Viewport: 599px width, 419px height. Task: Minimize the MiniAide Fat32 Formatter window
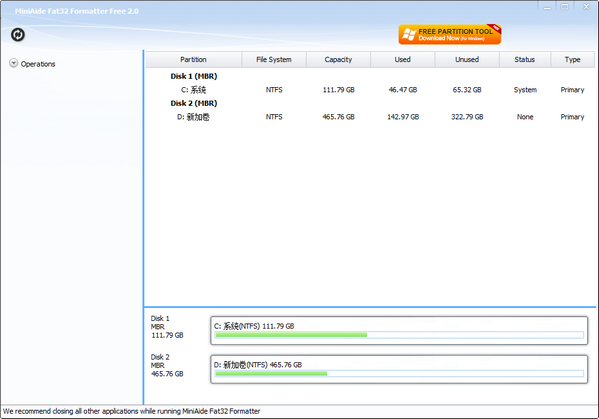click(547, 7)
